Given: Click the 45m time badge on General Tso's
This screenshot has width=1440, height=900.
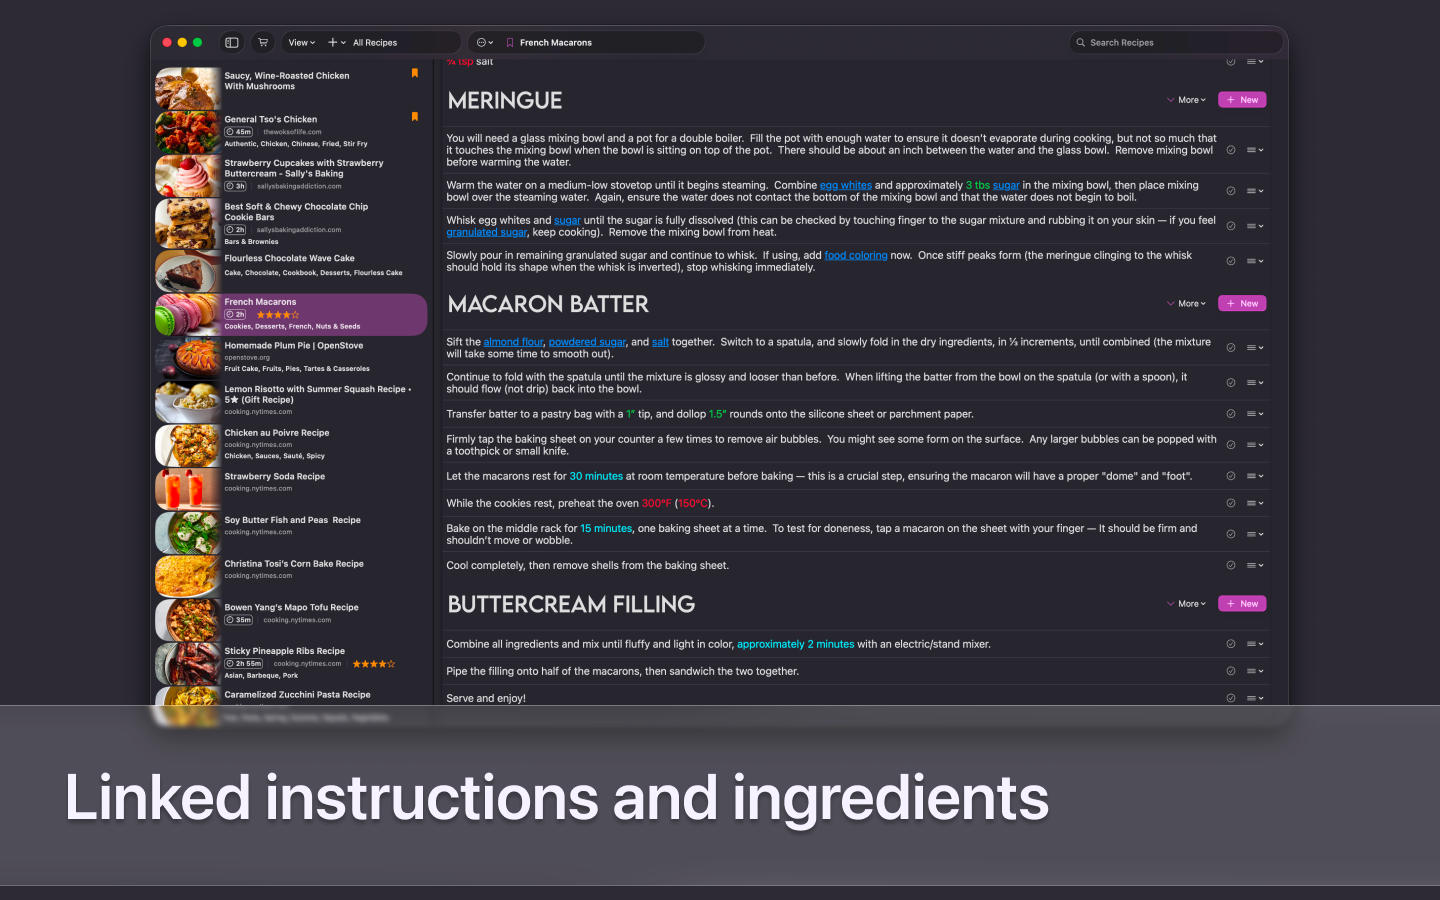Looking at the screenshot, I should click(x=239, y=131).
